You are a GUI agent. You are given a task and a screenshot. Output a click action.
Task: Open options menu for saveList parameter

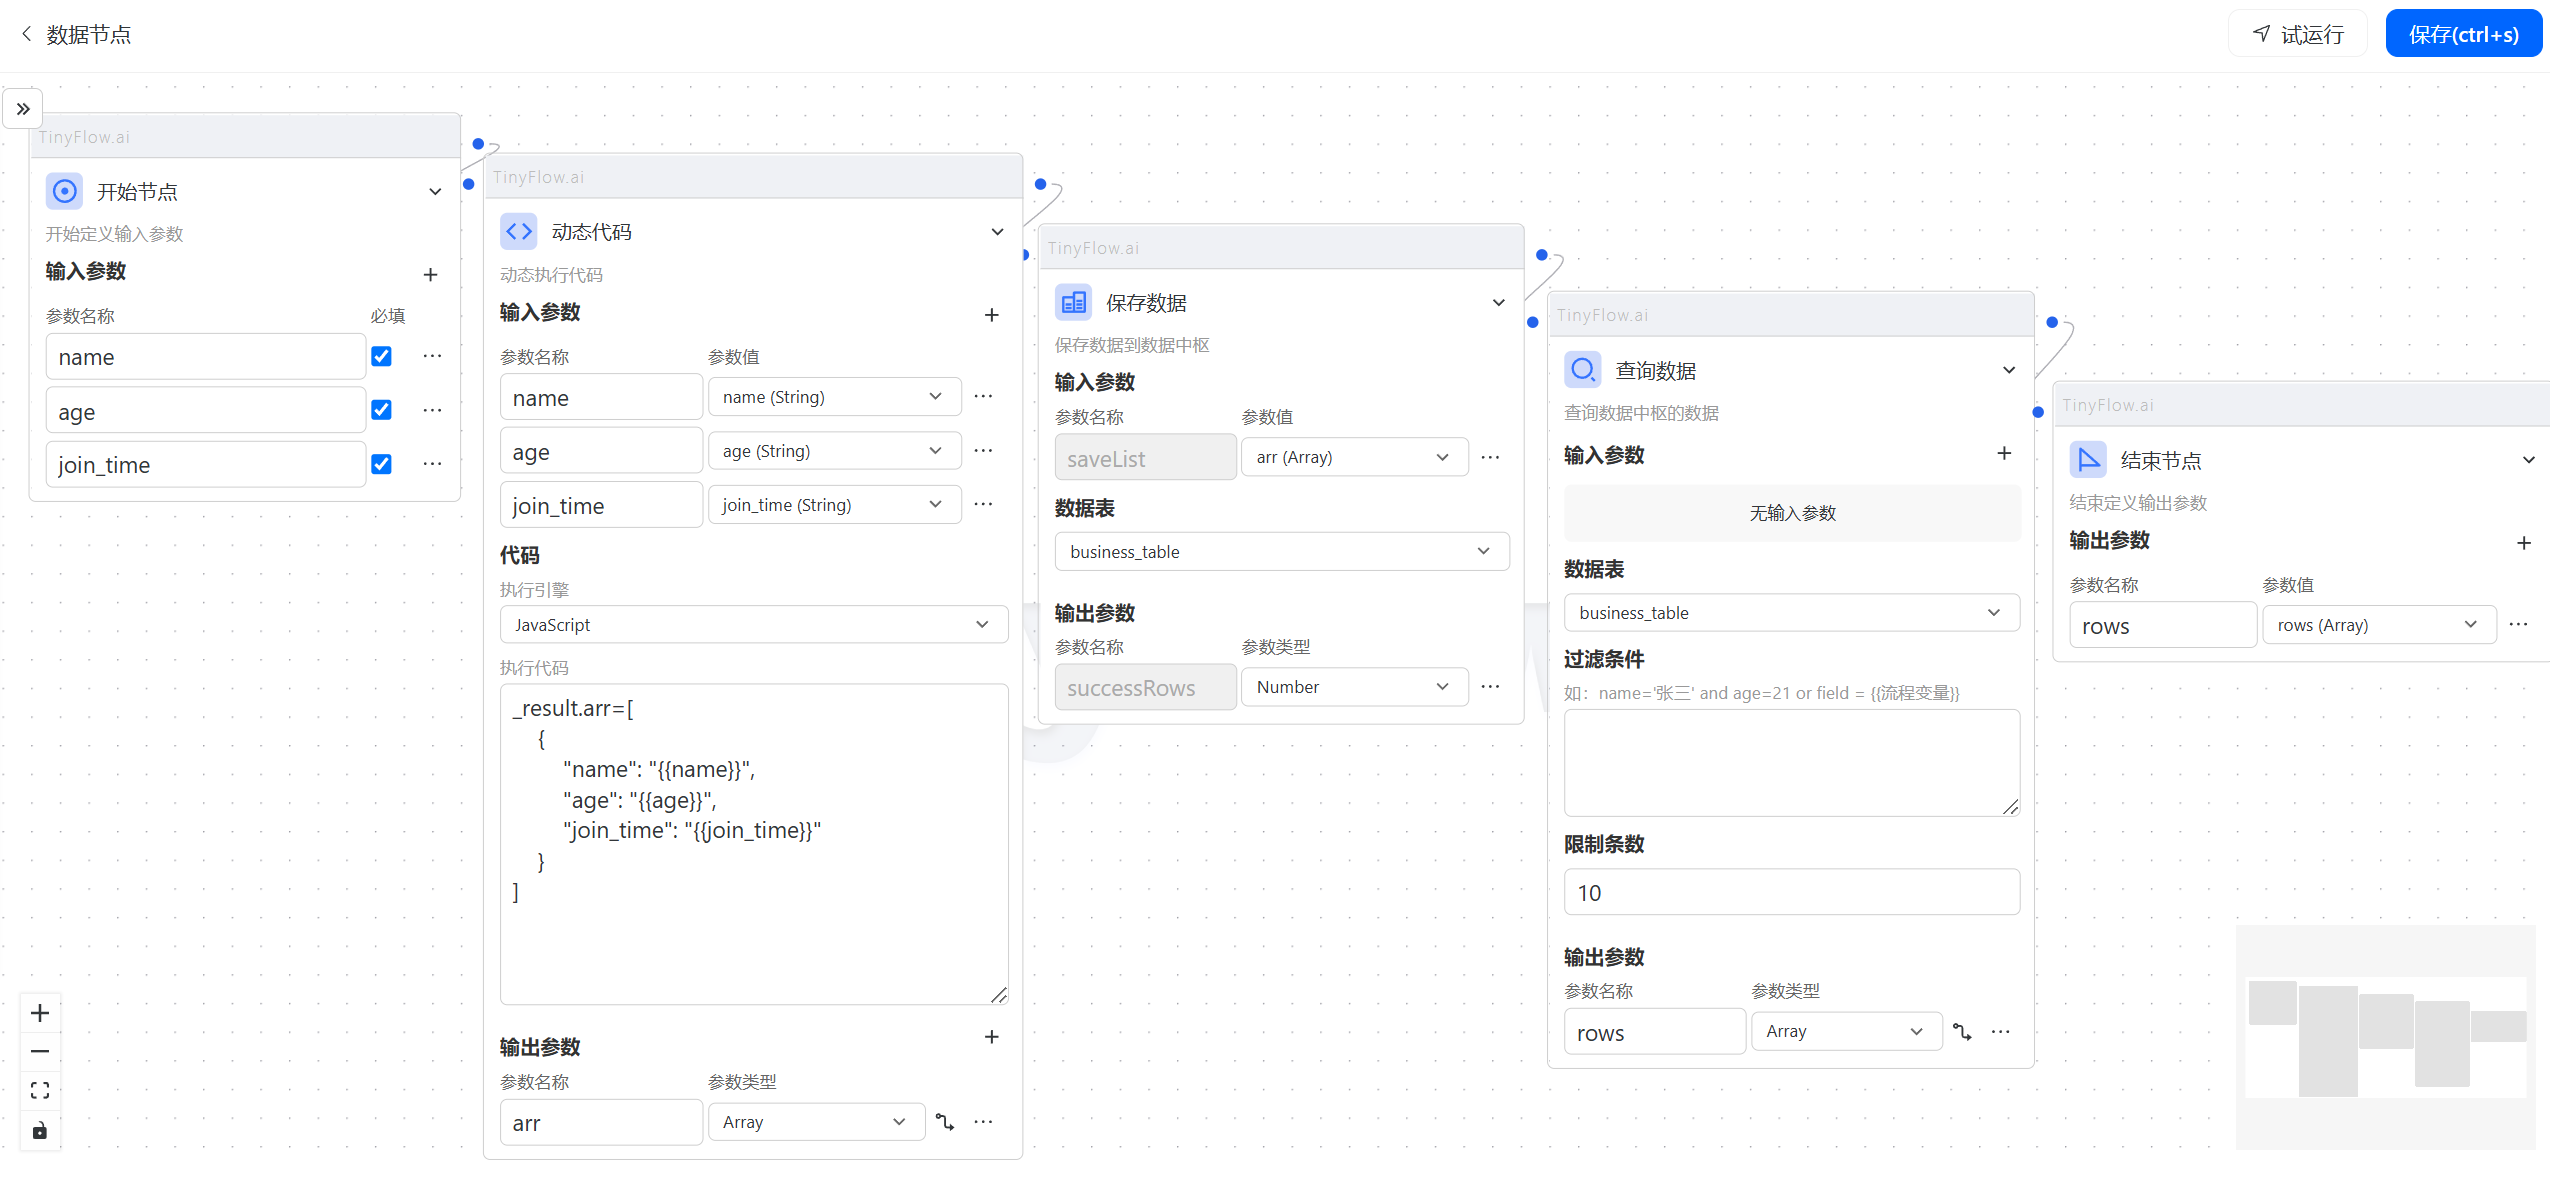(x=1490, y=457)
